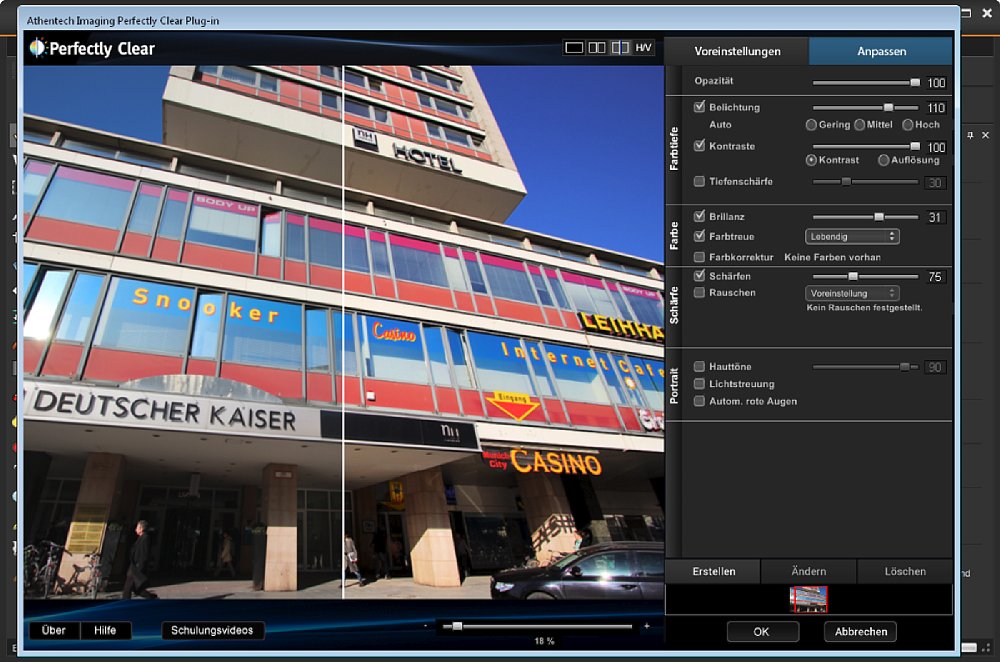Image resolution: width=1000 pixels, height=662 pixels.
Task: Check the Autom. rote Augen option
Action: [x=699, y=401]
